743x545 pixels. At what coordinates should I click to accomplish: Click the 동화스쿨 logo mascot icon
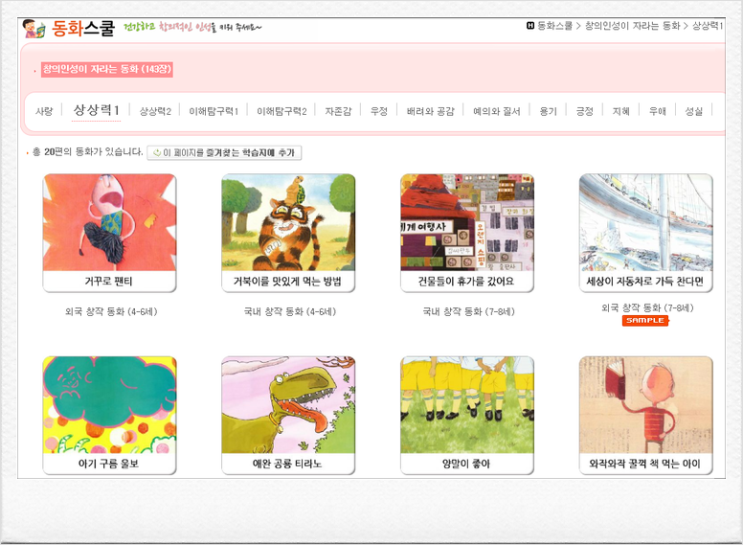tap(33, 28)
